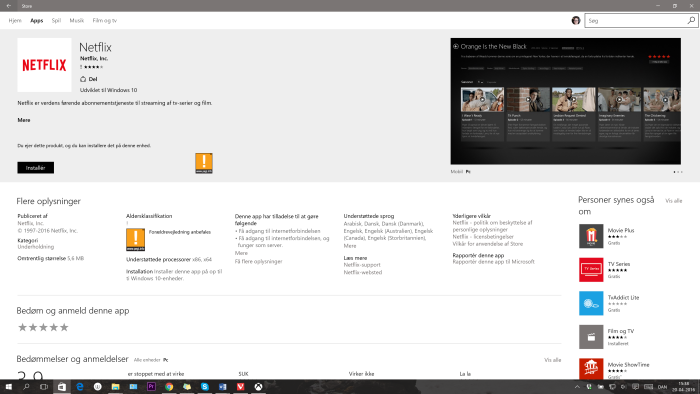Select Apps tab
The width and height of the screenshot is (700, 394).
click(37, 21)
